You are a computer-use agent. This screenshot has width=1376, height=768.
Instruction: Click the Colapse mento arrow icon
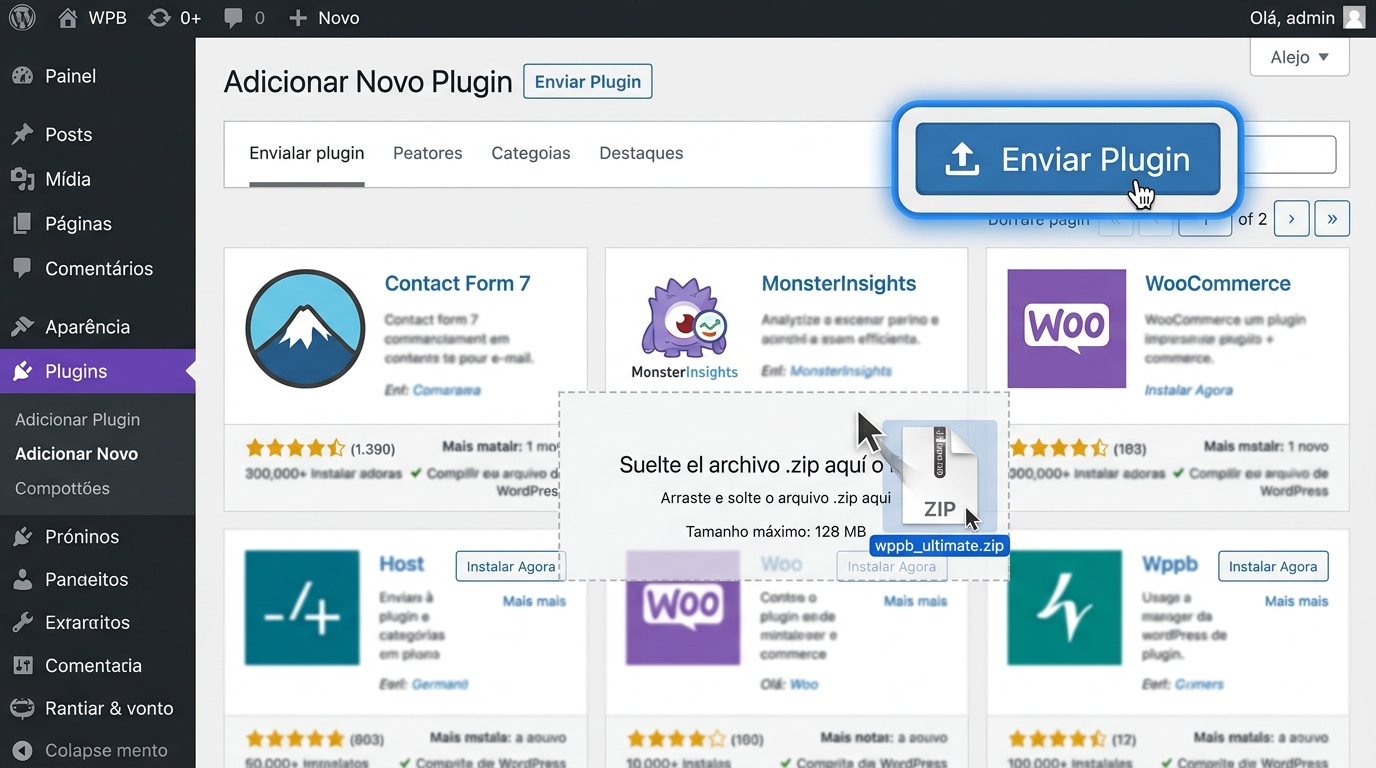[x=22, y=750]
